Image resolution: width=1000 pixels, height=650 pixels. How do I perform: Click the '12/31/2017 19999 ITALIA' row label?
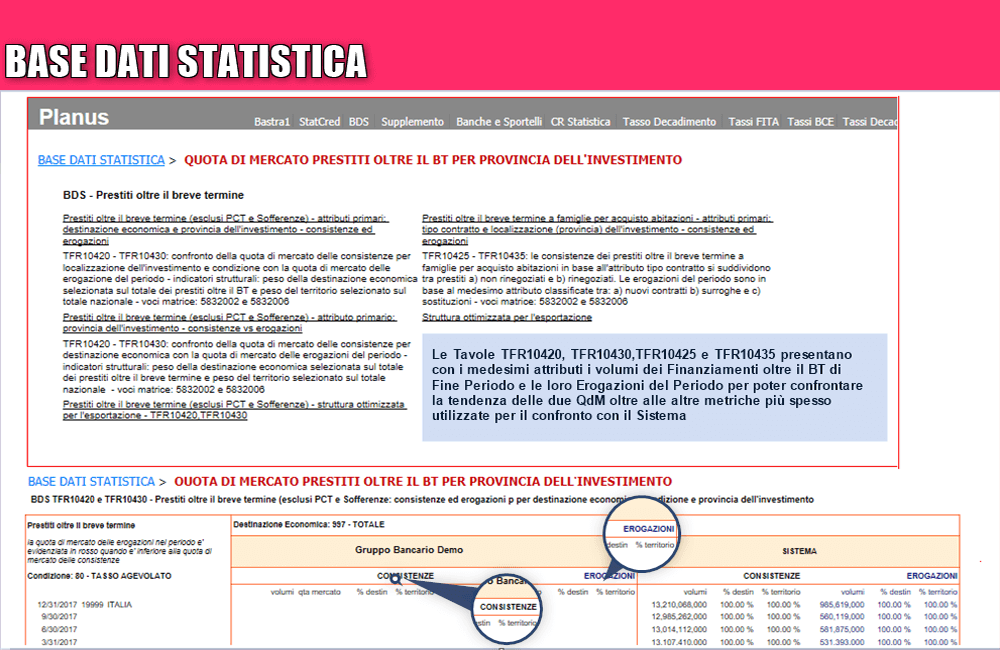pyautogui.click(x=84, y=605)
